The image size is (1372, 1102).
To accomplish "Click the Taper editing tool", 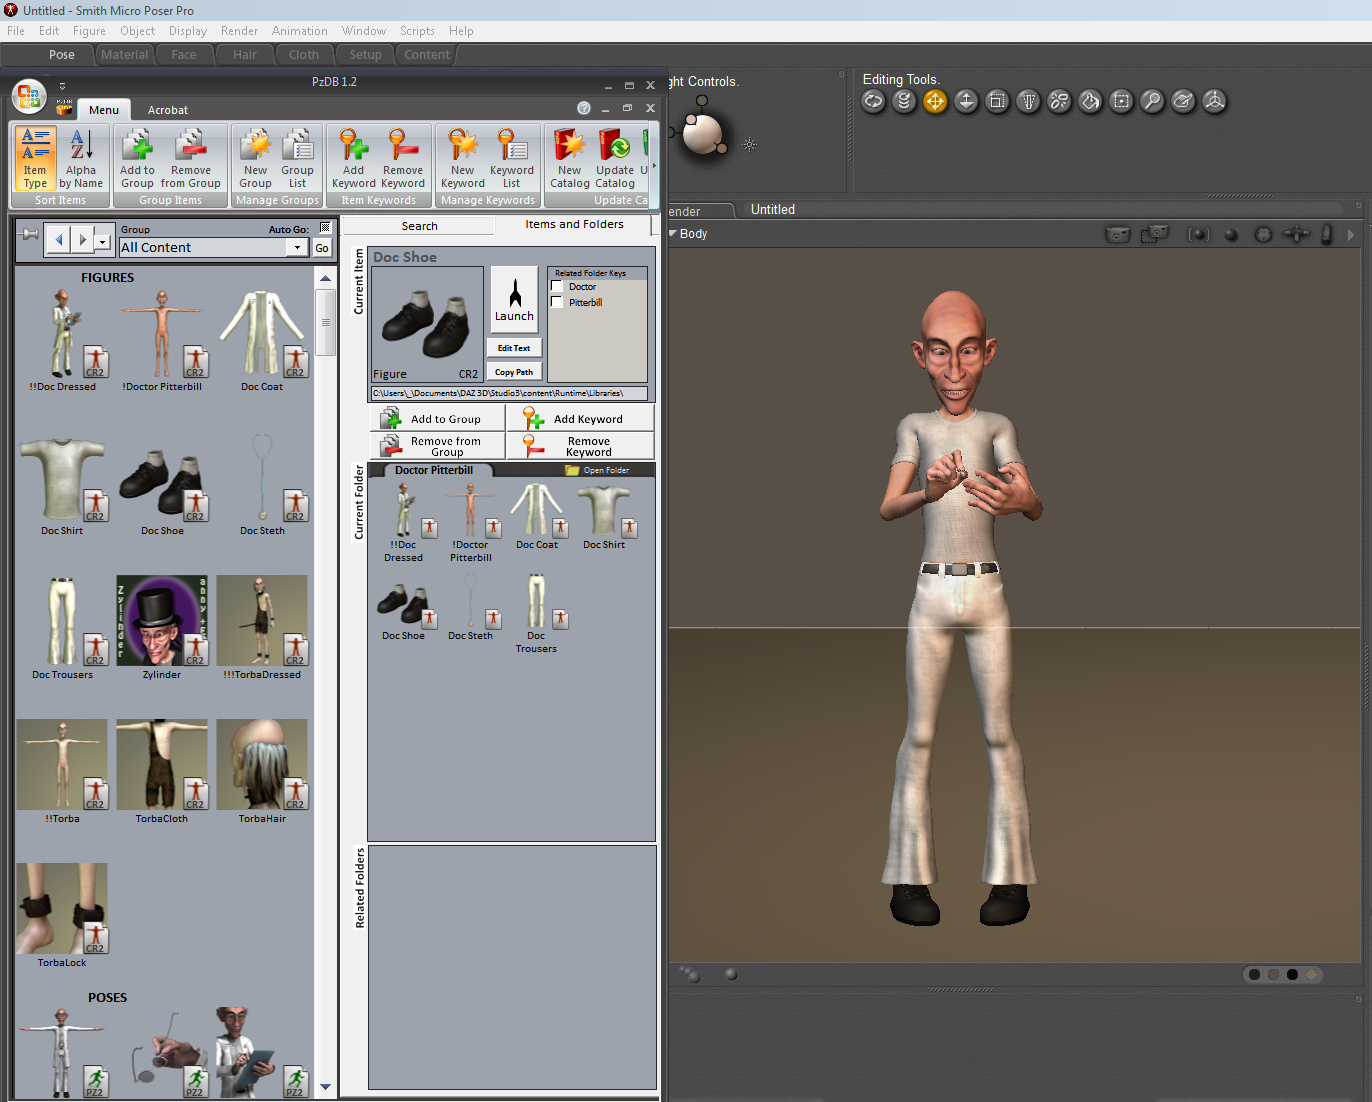I will pyautogui.click(x=1028, y=101).
